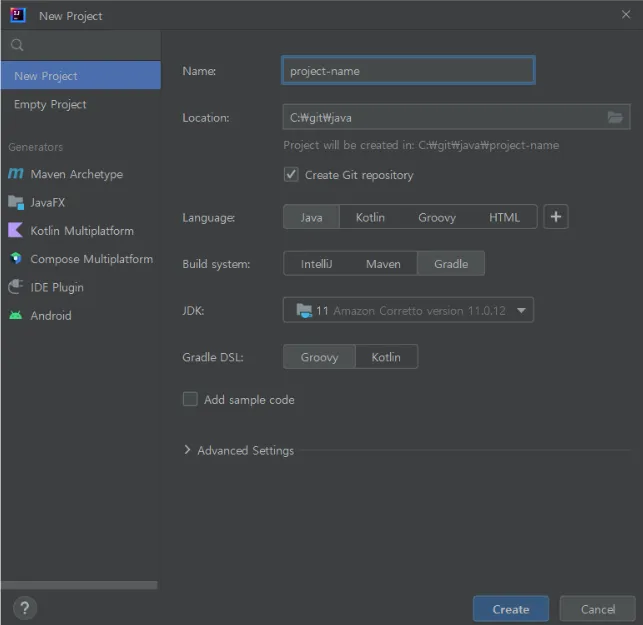Click the New Project window title
The width and height of the screenshot is (643, 625).
click(x=71, y=16)
